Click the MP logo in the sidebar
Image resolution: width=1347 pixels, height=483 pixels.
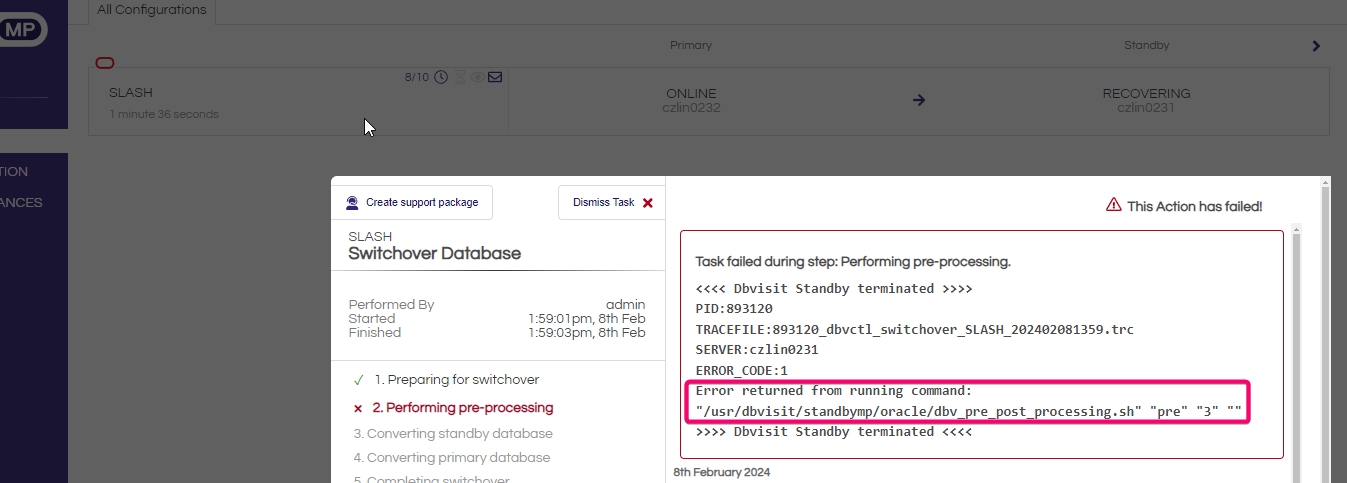22,30
